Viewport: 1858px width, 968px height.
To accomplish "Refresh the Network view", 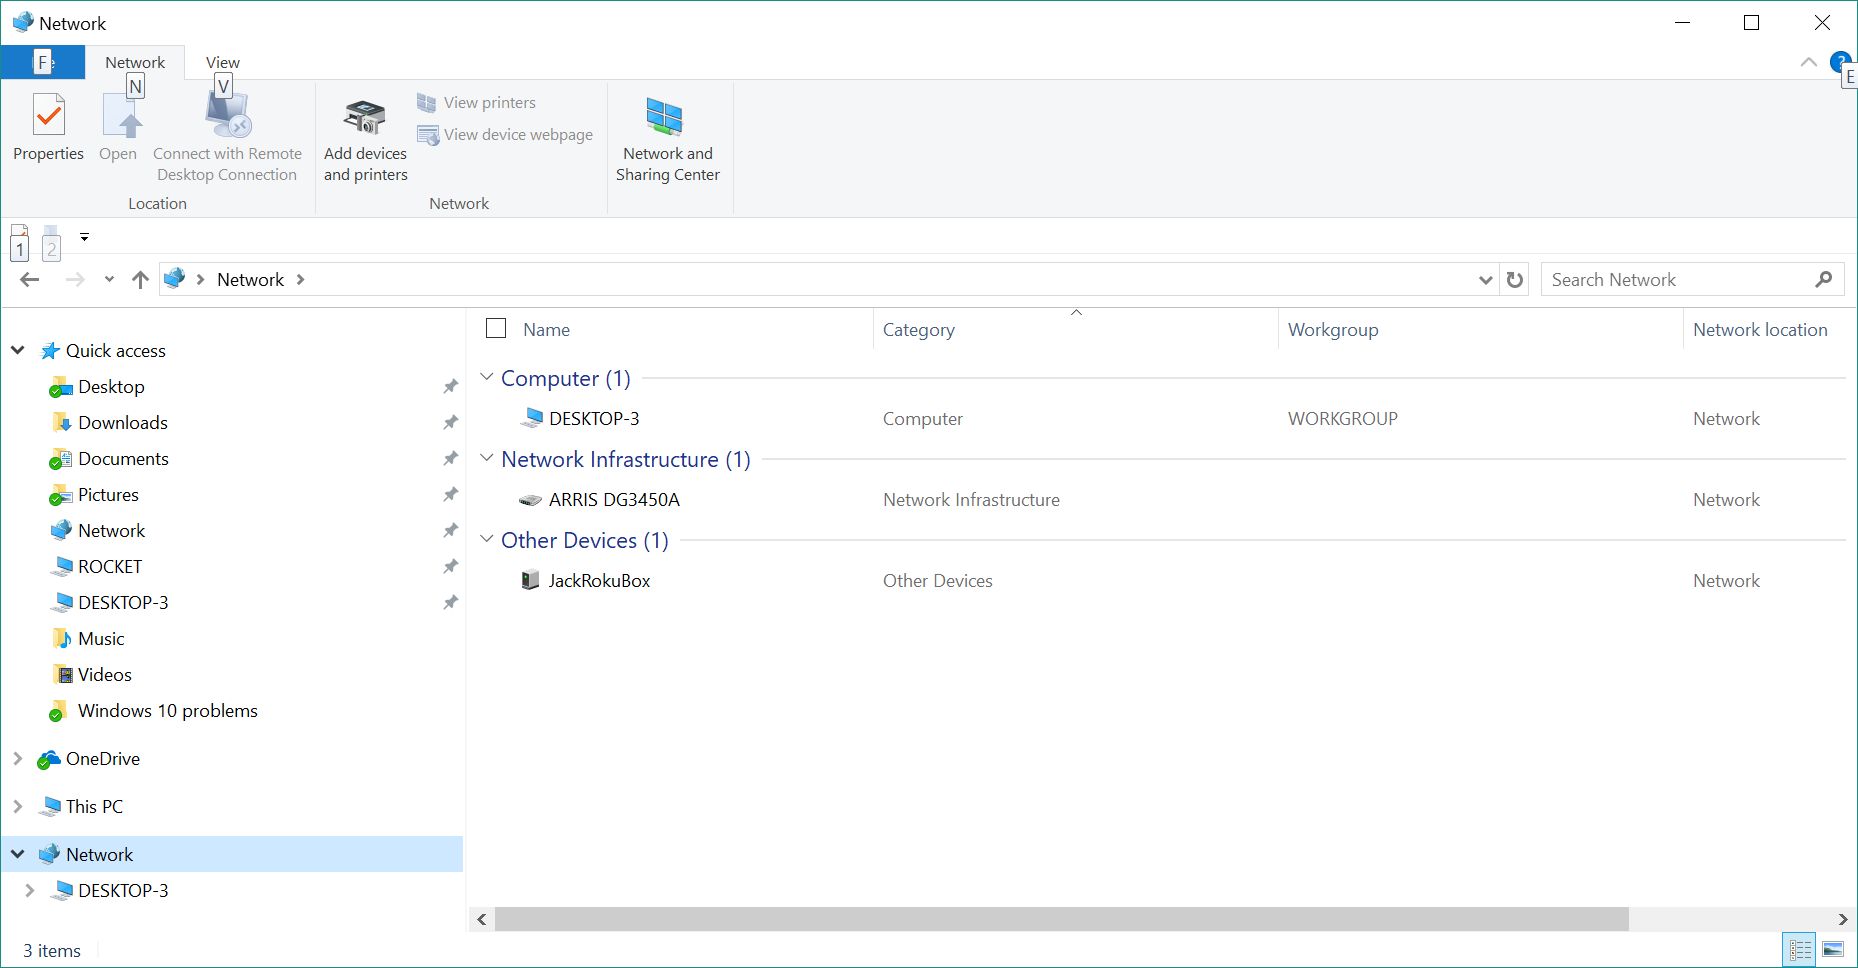I will pos(1514,279).
